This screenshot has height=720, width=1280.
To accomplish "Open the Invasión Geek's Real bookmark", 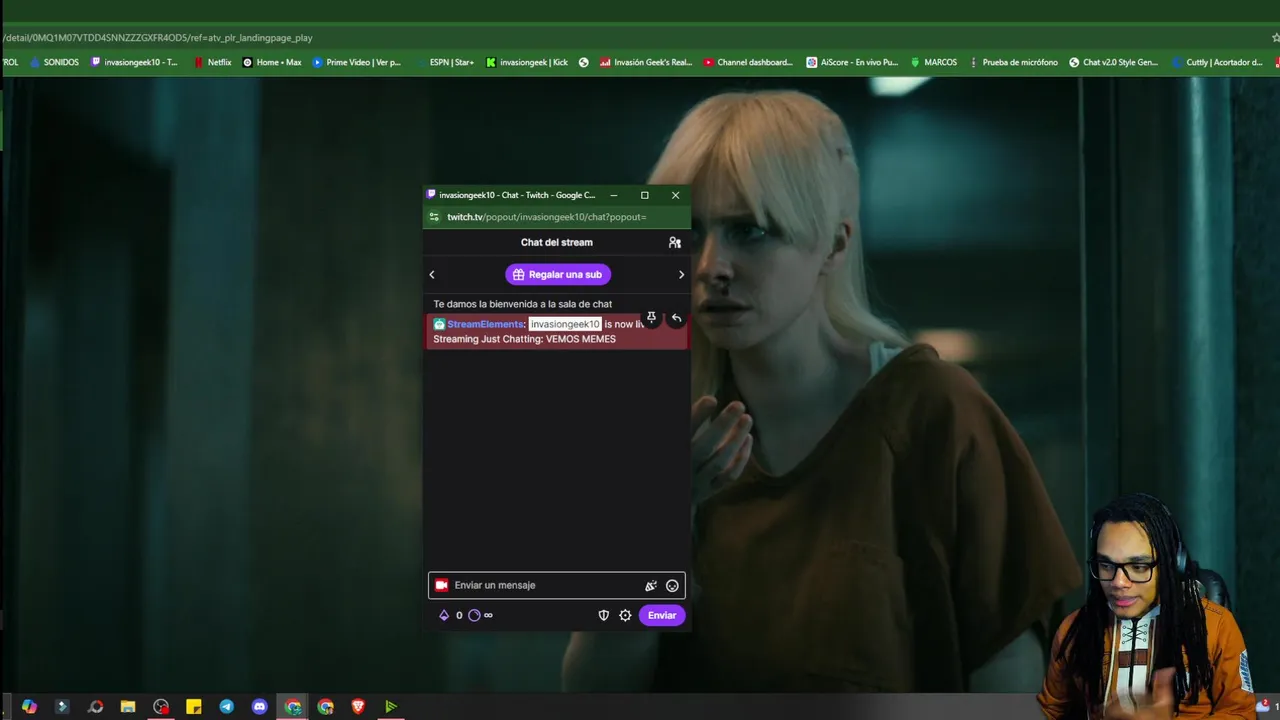I will coord(646,62).
